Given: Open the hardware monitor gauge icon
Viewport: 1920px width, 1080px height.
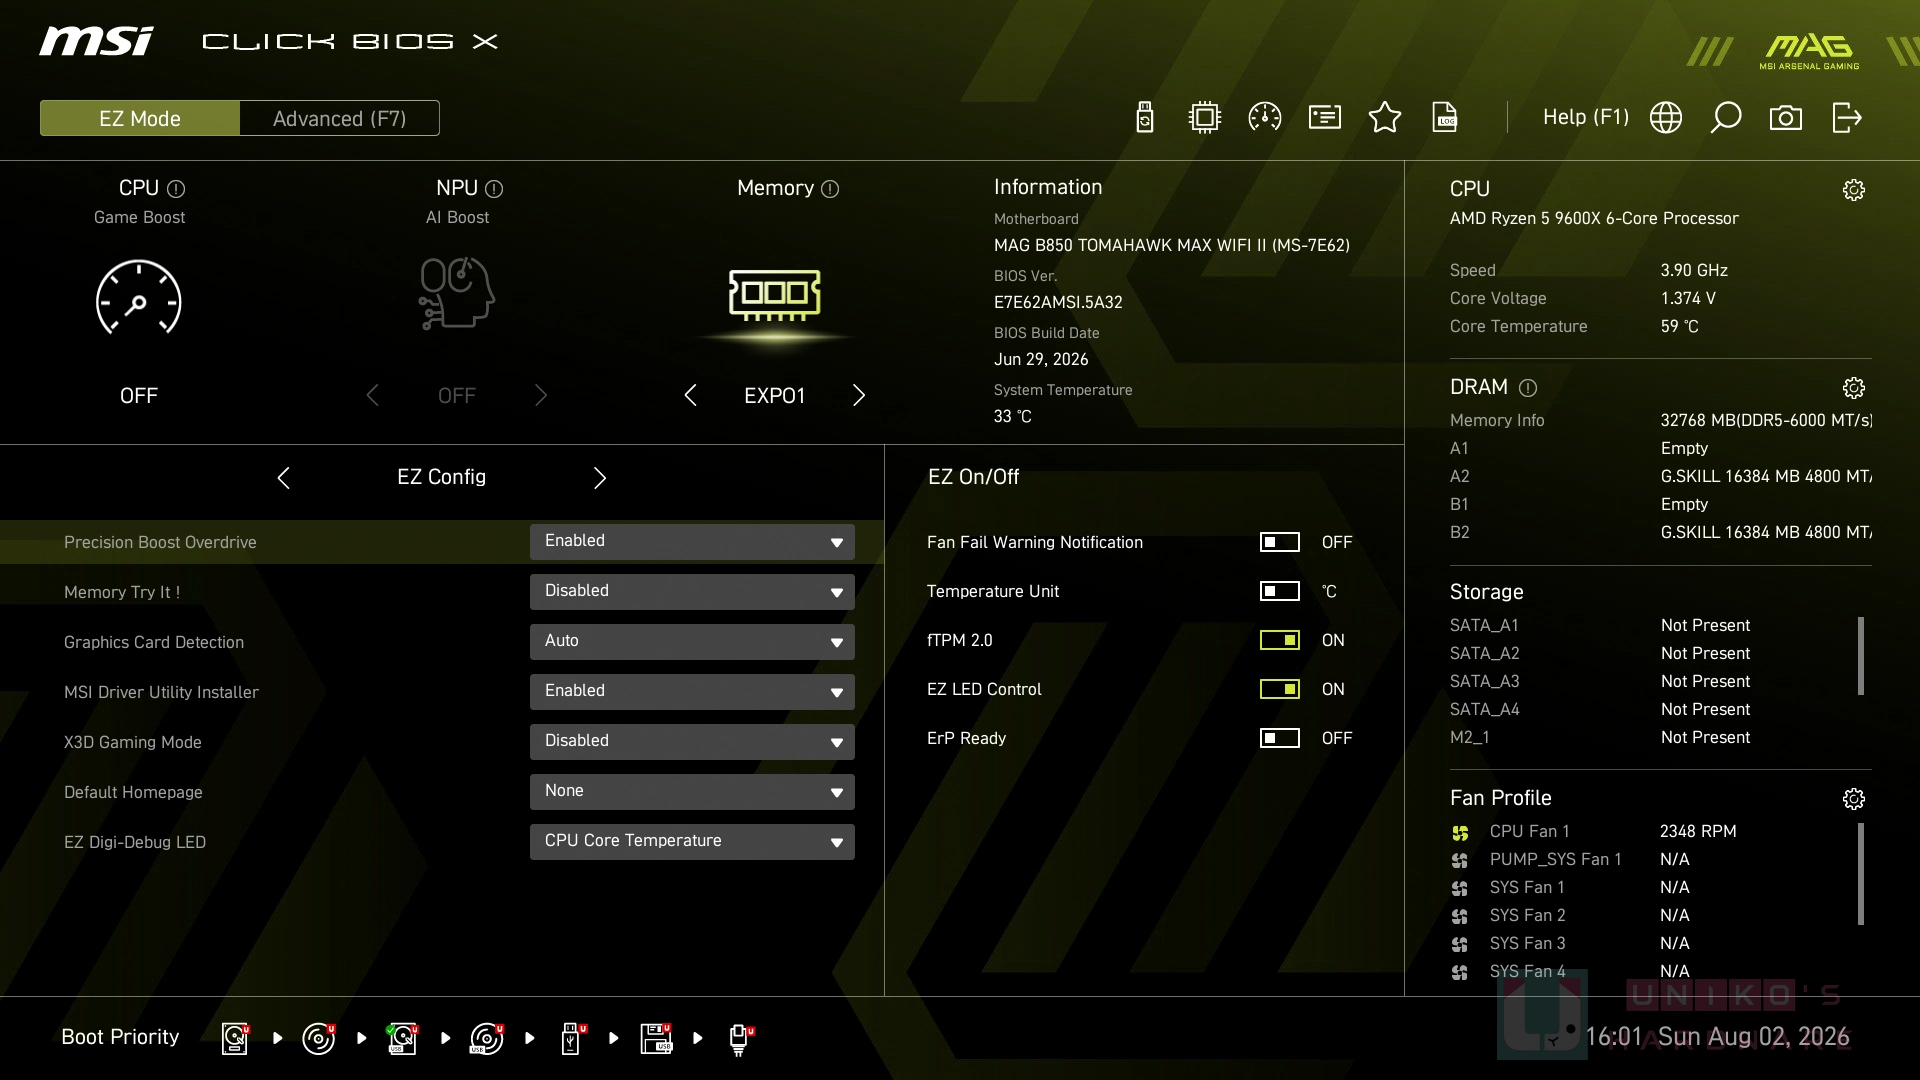Looking at the screenshot, I should point(1265,118).
